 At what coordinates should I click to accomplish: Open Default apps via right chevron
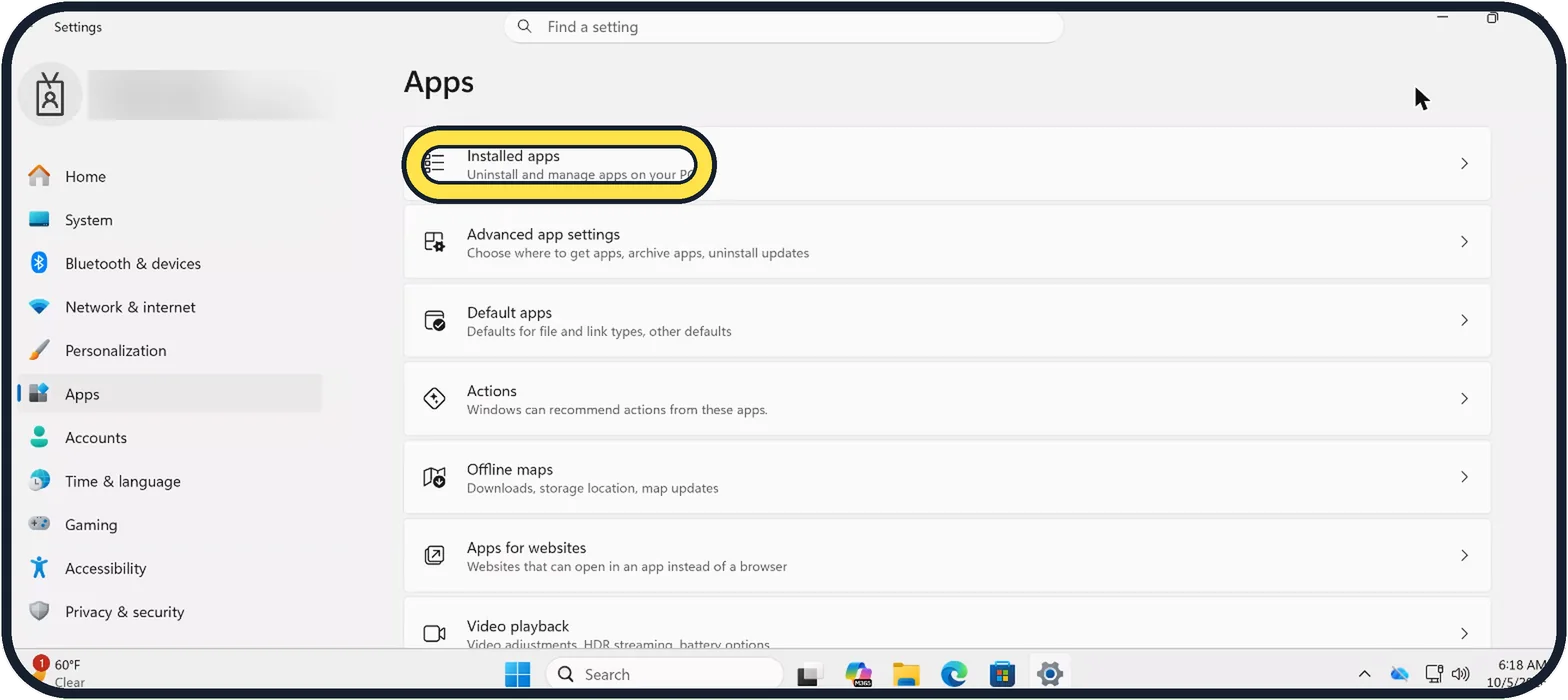tap(1464, 320)
